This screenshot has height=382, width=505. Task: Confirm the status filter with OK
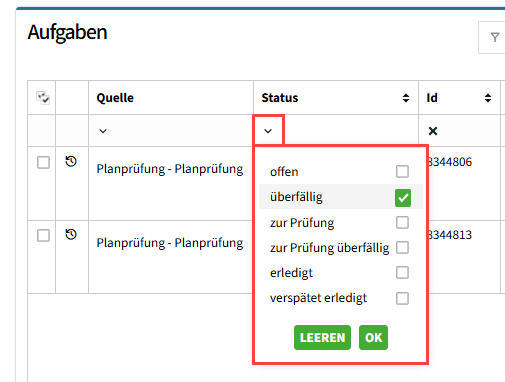[x=373, y=338]
